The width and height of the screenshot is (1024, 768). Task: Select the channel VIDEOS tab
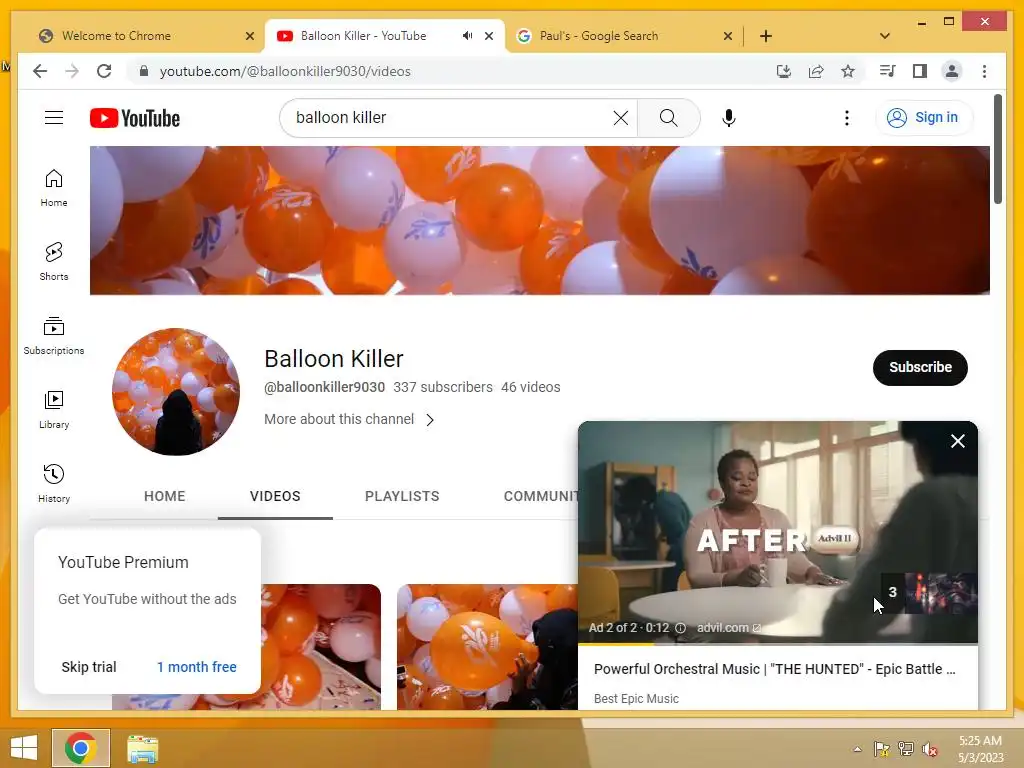pos(275,496)
